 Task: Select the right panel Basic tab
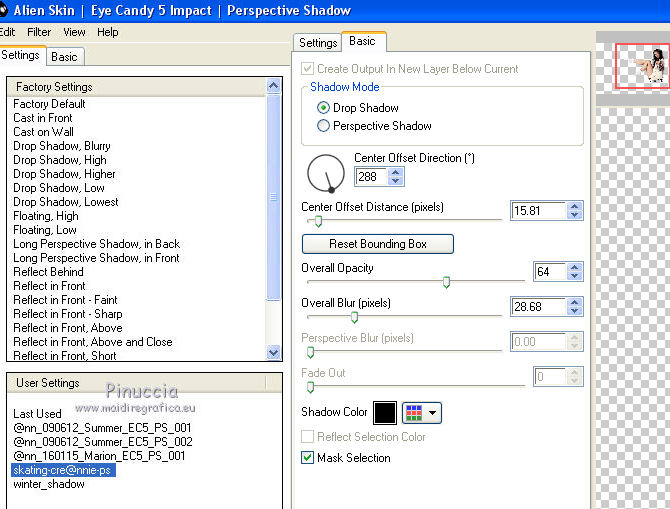pyautogui.click(x=362, y=41)
